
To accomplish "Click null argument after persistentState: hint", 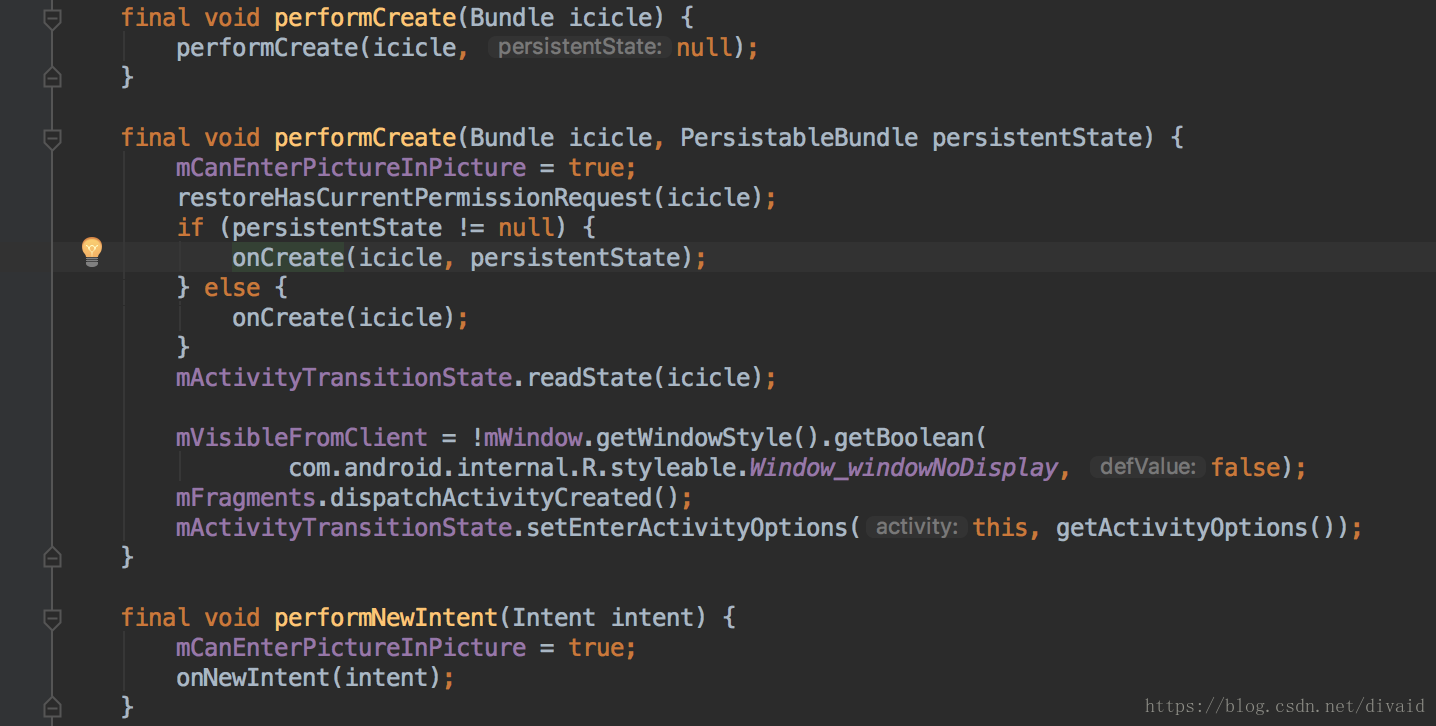I will click(704, 47).
